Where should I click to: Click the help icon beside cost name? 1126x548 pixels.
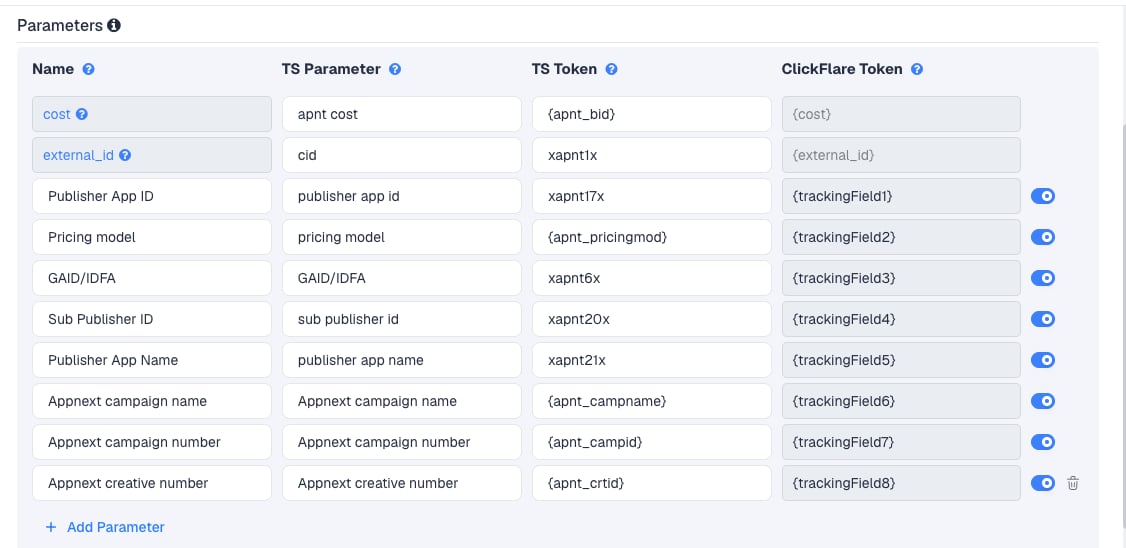(82, 114)
